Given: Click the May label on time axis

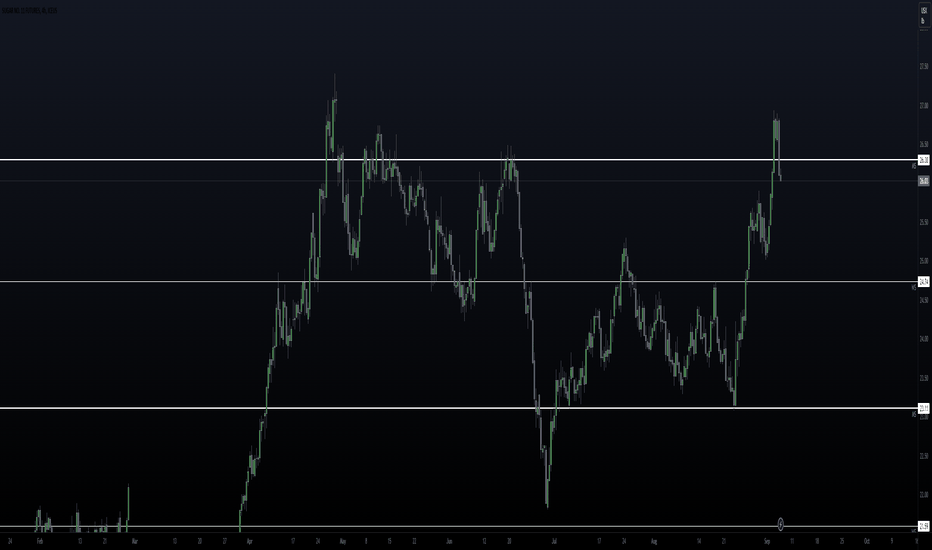Looking at the screenshot, I should [343, 542].
